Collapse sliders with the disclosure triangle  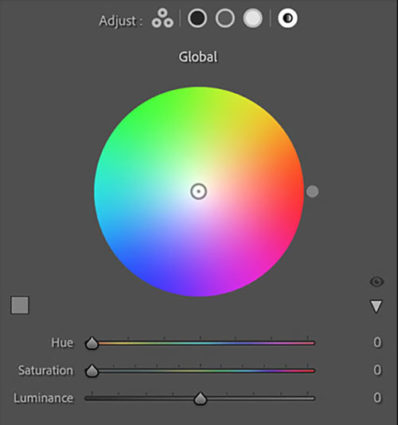click(x=376, y=307)
